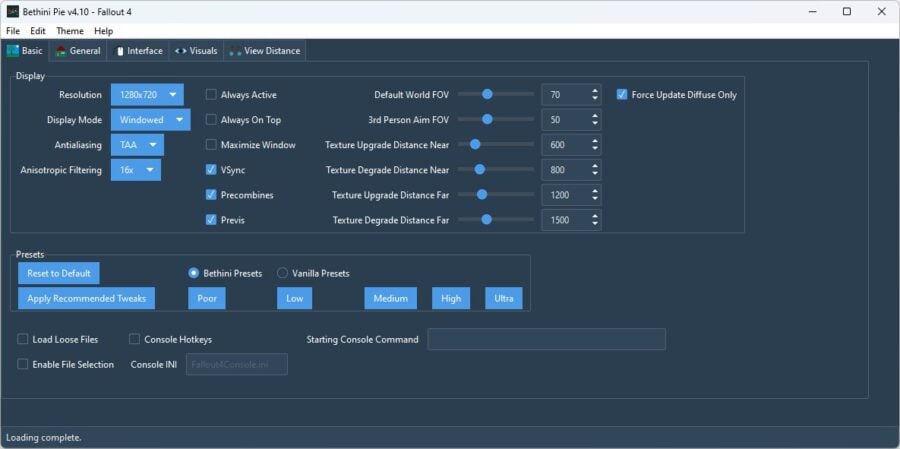Open the Theme menu
900x449 pixels.
click(x=70, y=31)
